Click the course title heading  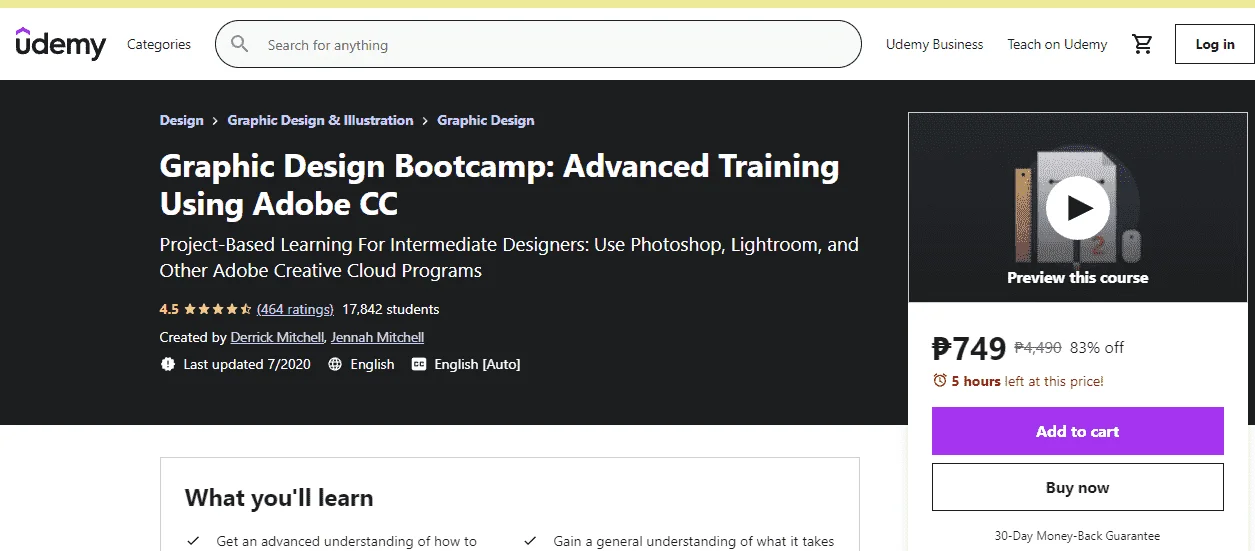point(499,184)
